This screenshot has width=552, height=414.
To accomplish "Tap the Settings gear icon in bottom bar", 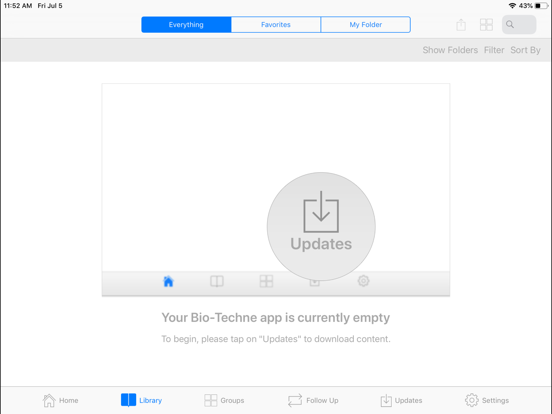I will pyautogui.click(x=471, y=400).
